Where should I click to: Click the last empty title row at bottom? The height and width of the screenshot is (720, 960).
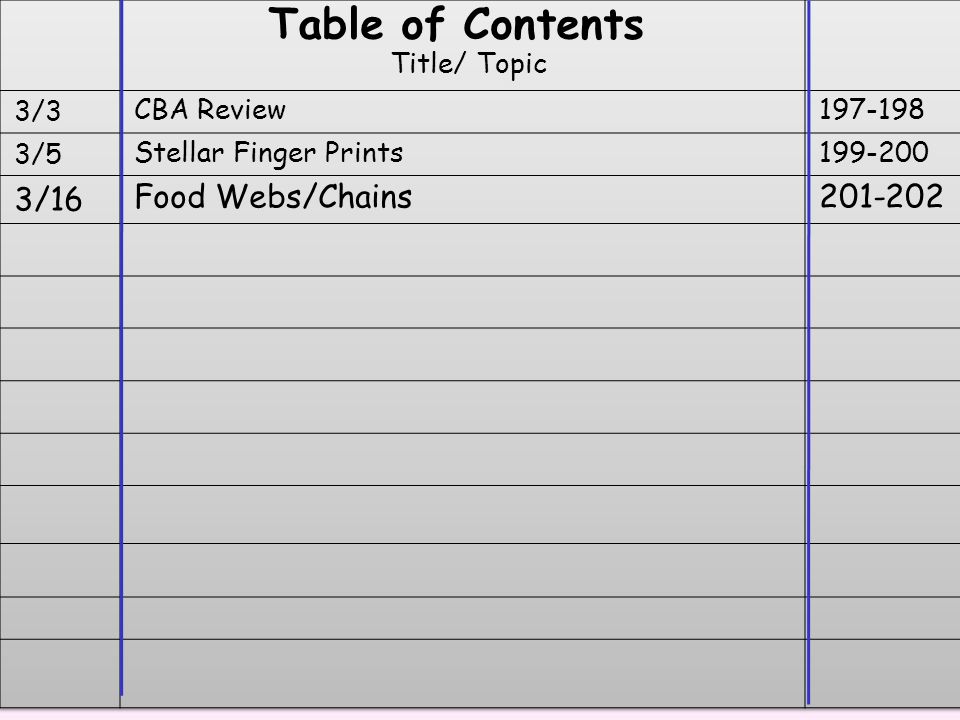coord(463,673)
